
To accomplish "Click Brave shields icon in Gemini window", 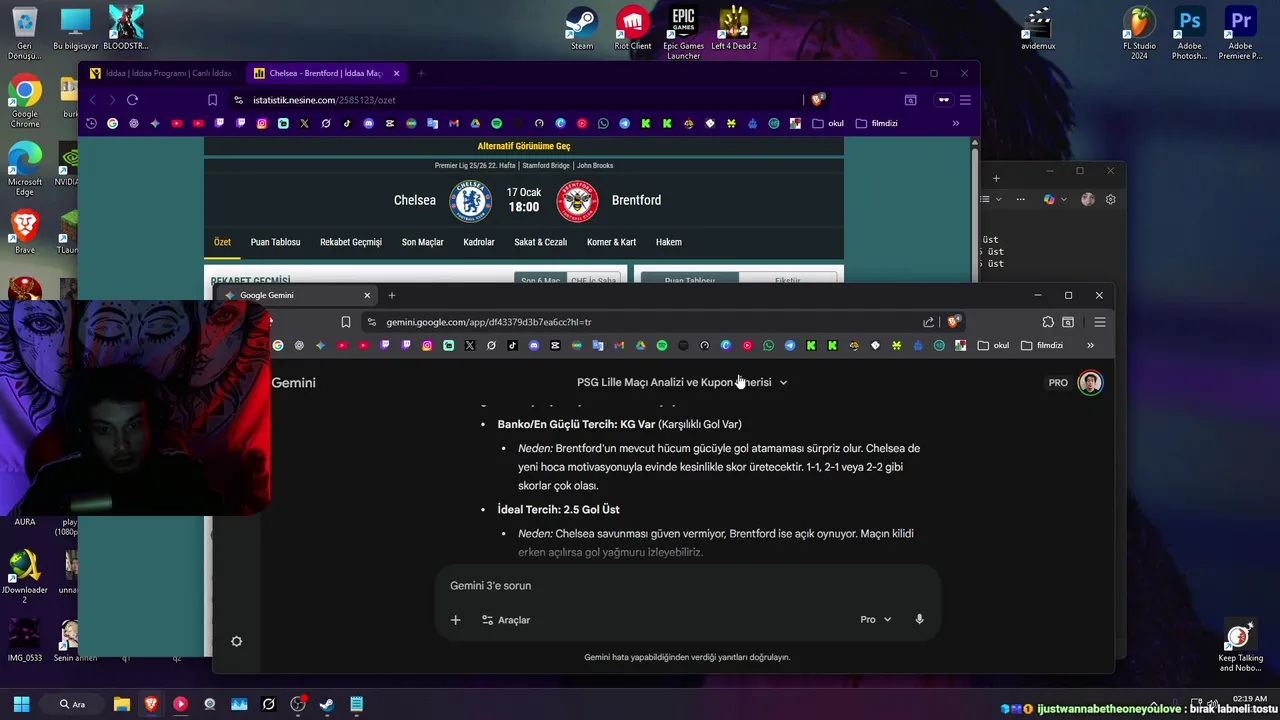I will click(x=953, y=322).
